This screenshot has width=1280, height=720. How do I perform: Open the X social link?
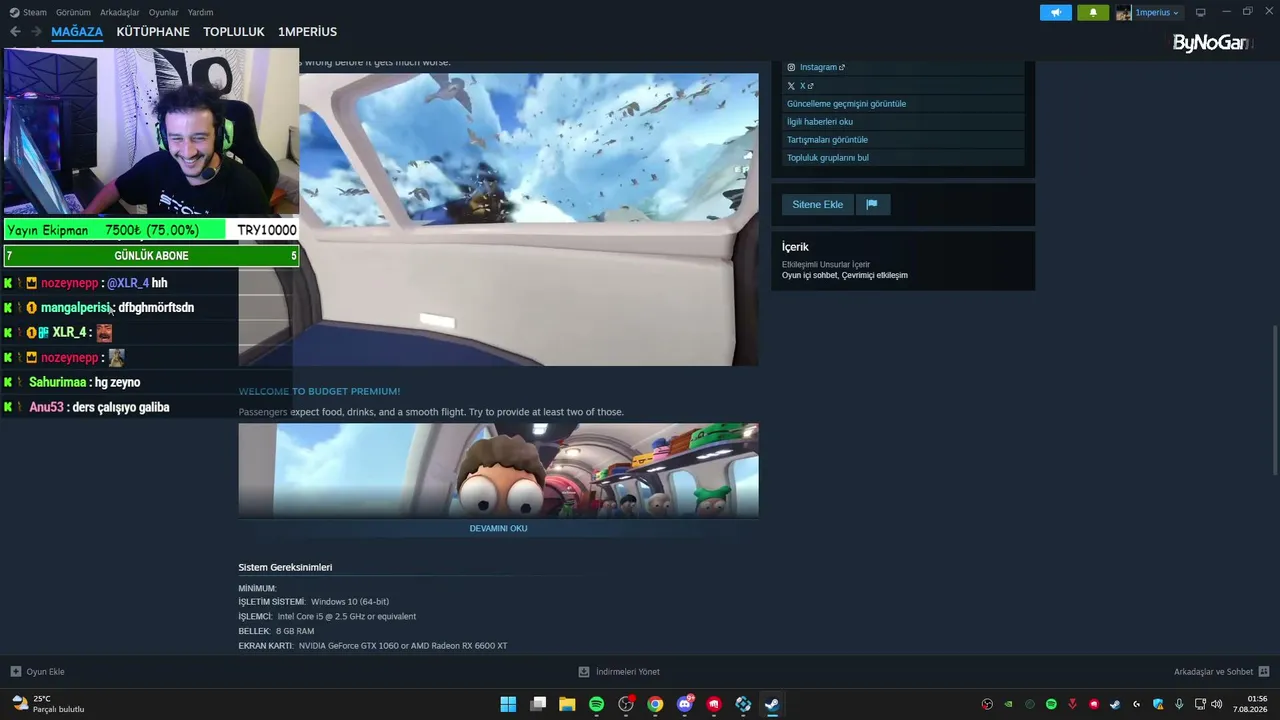[801, 86]
